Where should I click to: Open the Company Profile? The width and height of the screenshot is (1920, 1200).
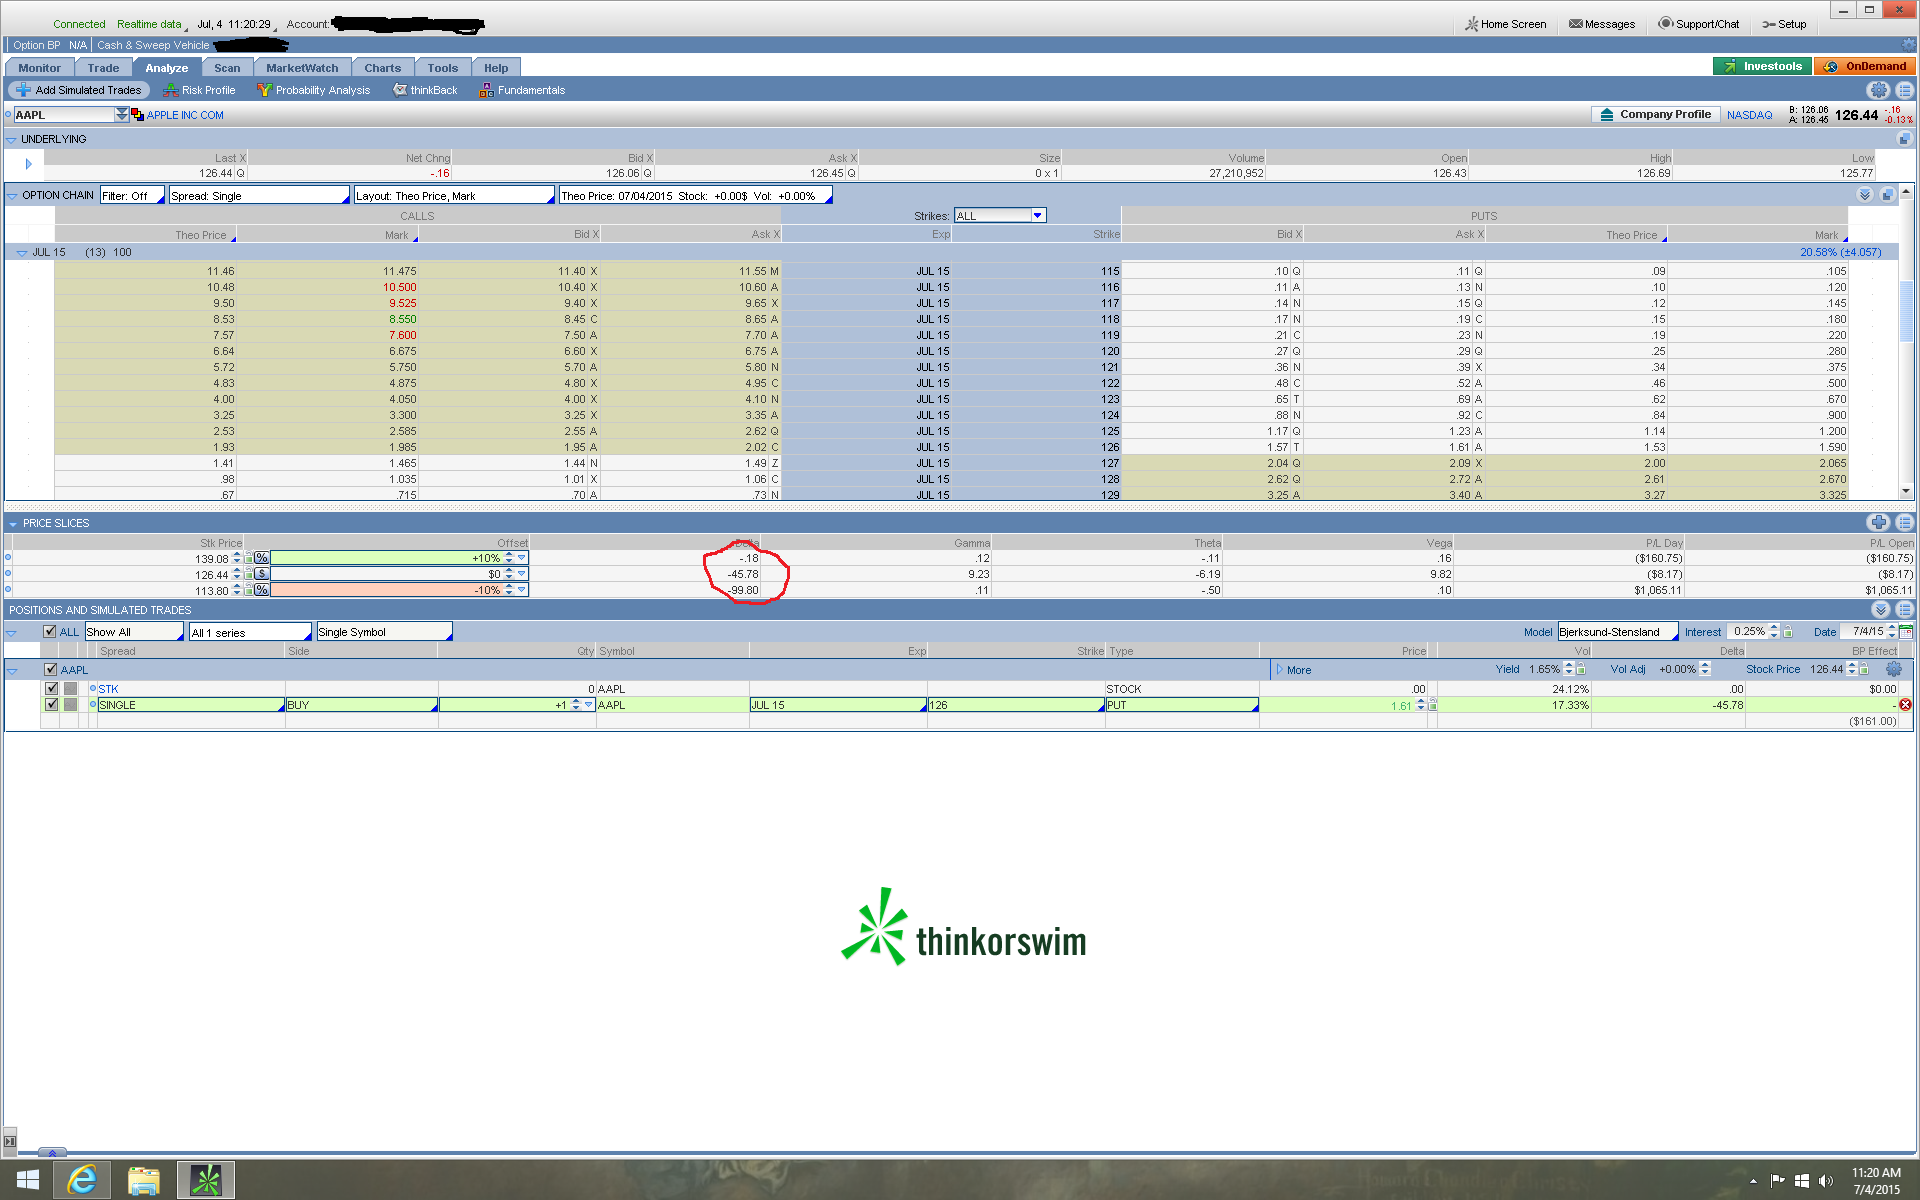[1655, 115]
